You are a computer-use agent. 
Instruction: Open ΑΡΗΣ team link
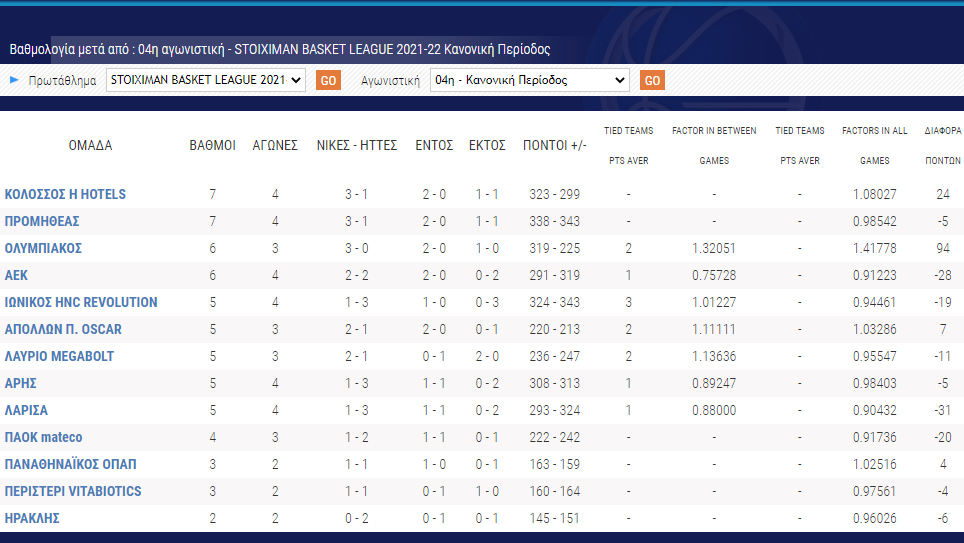pos(20,384)
